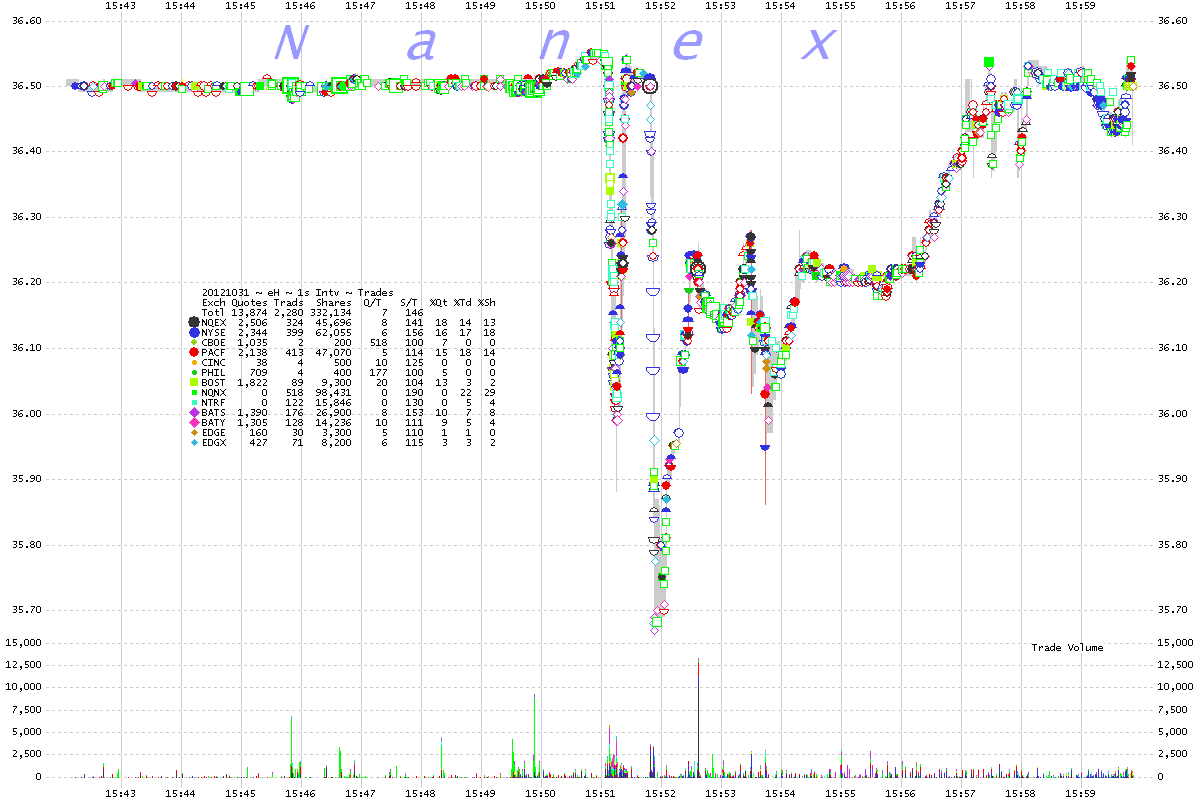1200x800 pixels.
Task: Click the purple BATS legend diamond
Action: click(193, 412)
